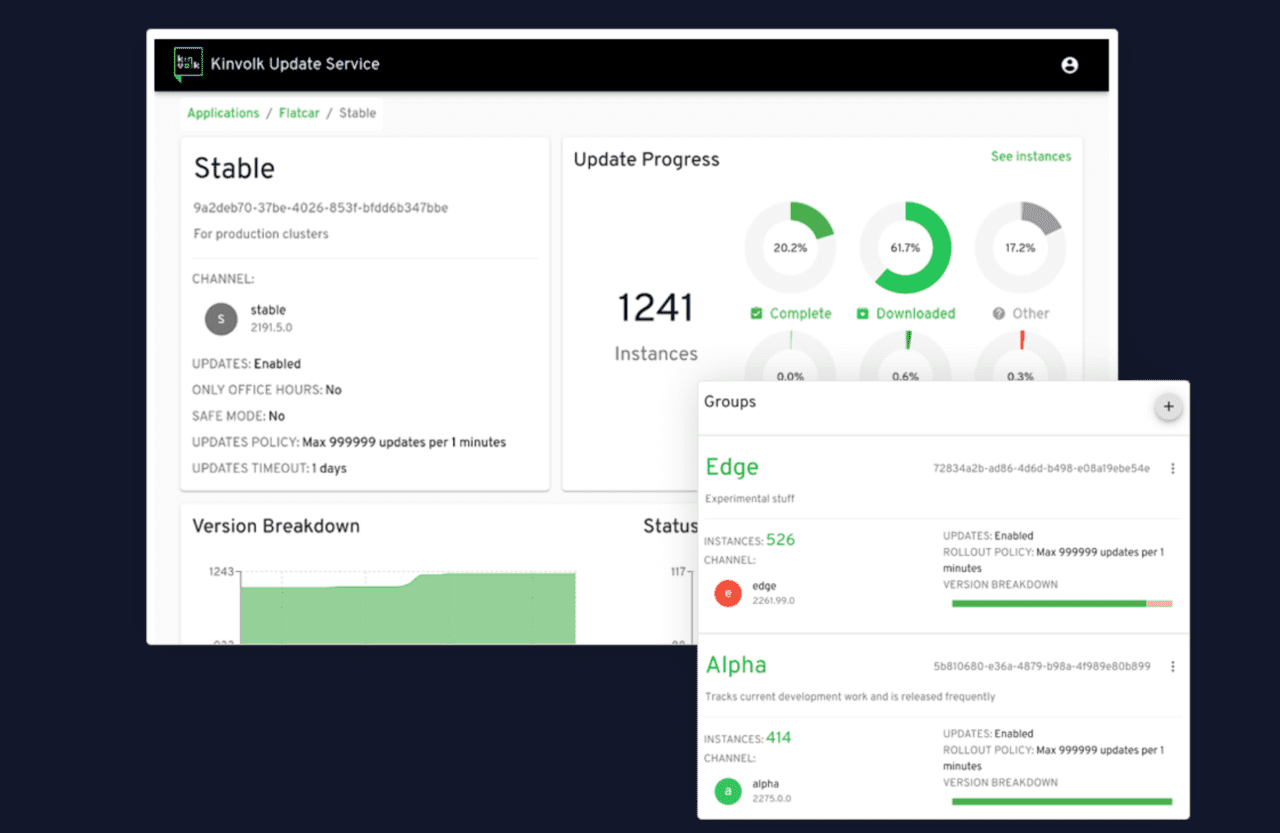Go to Applications breadcrumb link
Screen dimensions: 1280x833
point(223,113)
